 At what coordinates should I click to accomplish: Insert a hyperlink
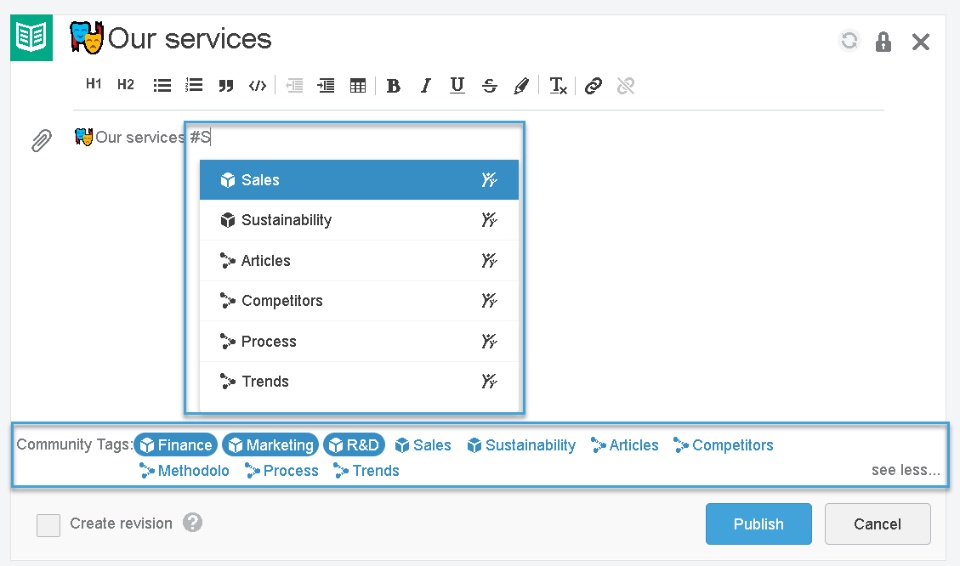[x=594, y=86]
